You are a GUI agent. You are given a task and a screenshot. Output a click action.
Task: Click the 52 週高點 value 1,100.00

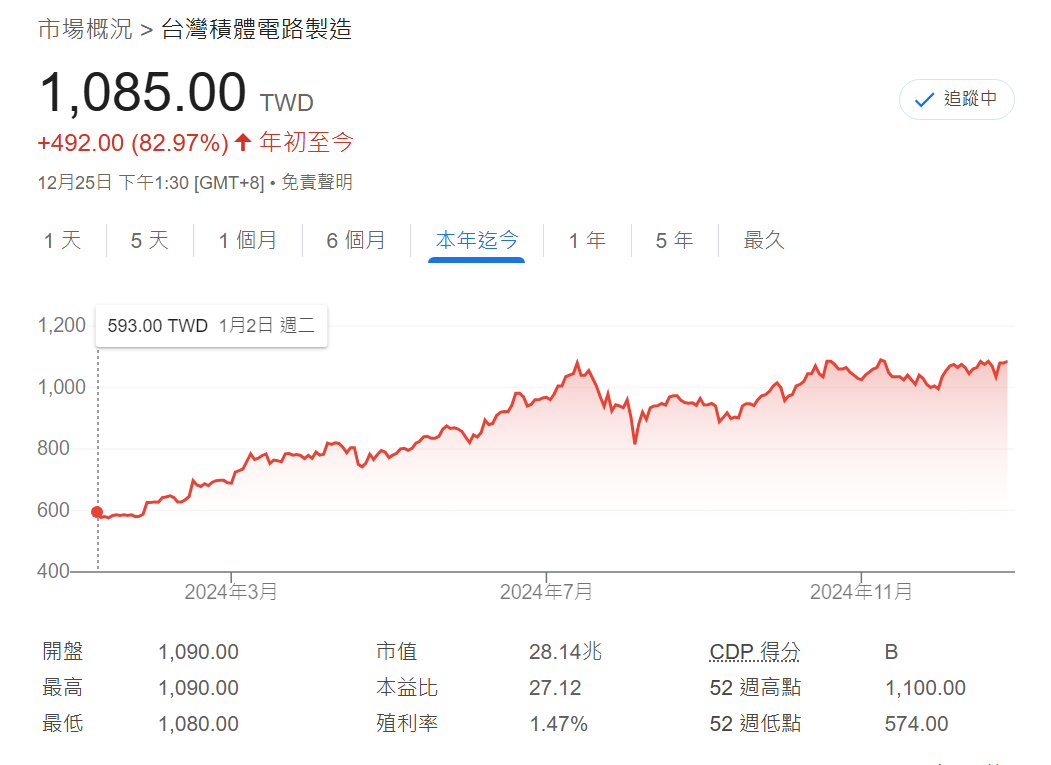point(925,688)
